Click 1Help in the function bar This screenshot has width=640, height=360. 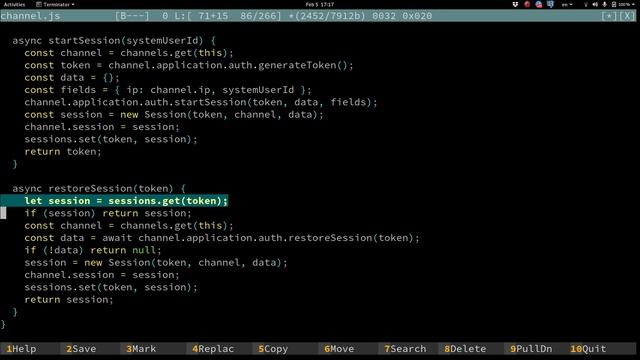tap(21, 349)
